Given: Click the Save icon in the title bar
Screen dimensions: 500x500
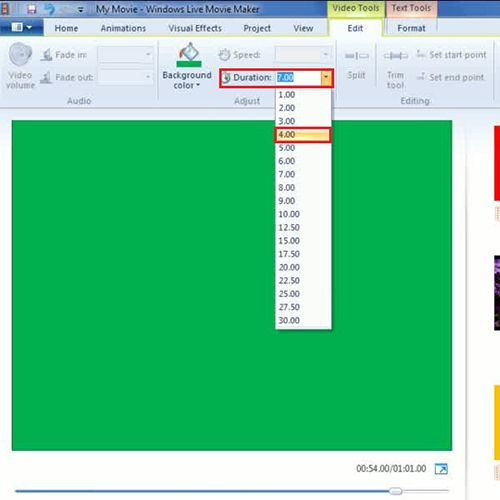Looking at the screenshot, I should [32, 9].
